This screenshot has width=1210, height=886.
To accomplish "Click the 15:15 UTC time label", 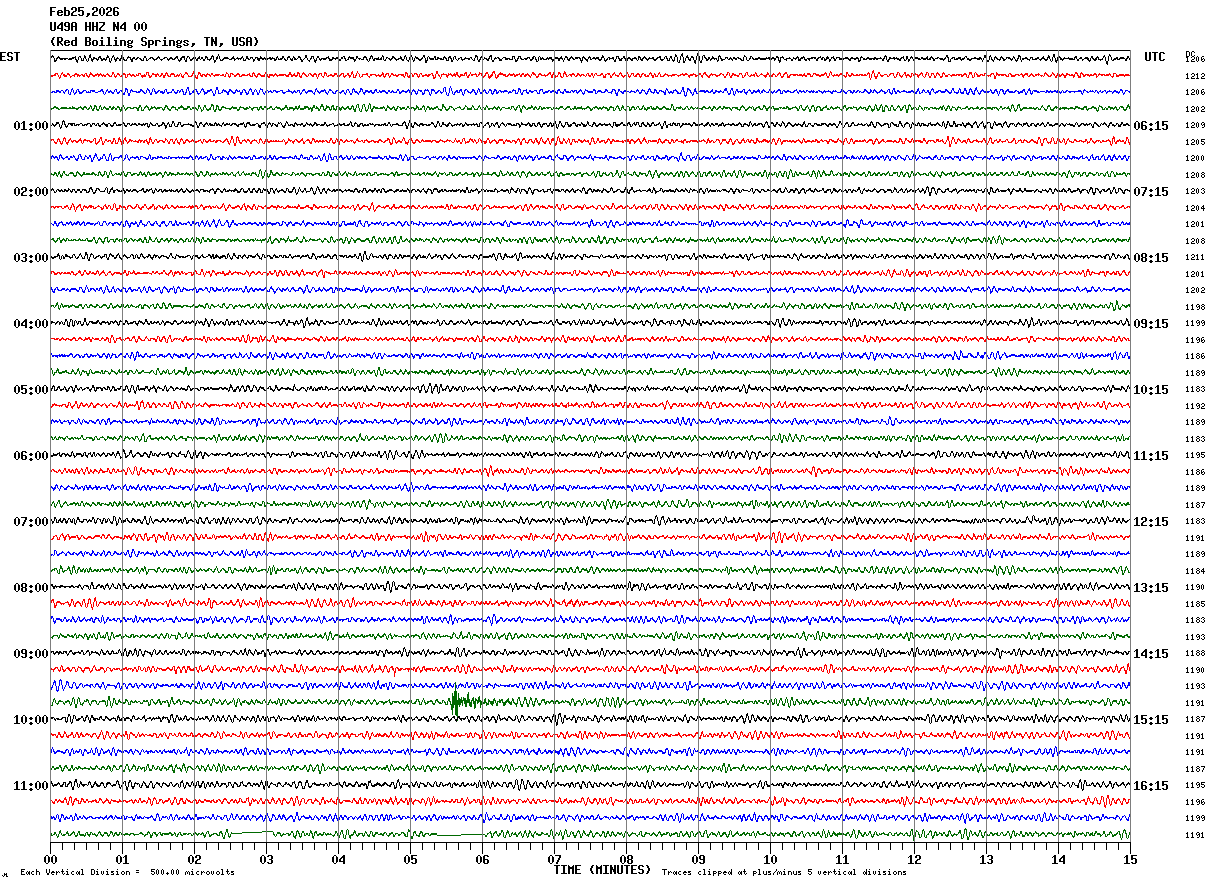I will [x=1151, y=720].
